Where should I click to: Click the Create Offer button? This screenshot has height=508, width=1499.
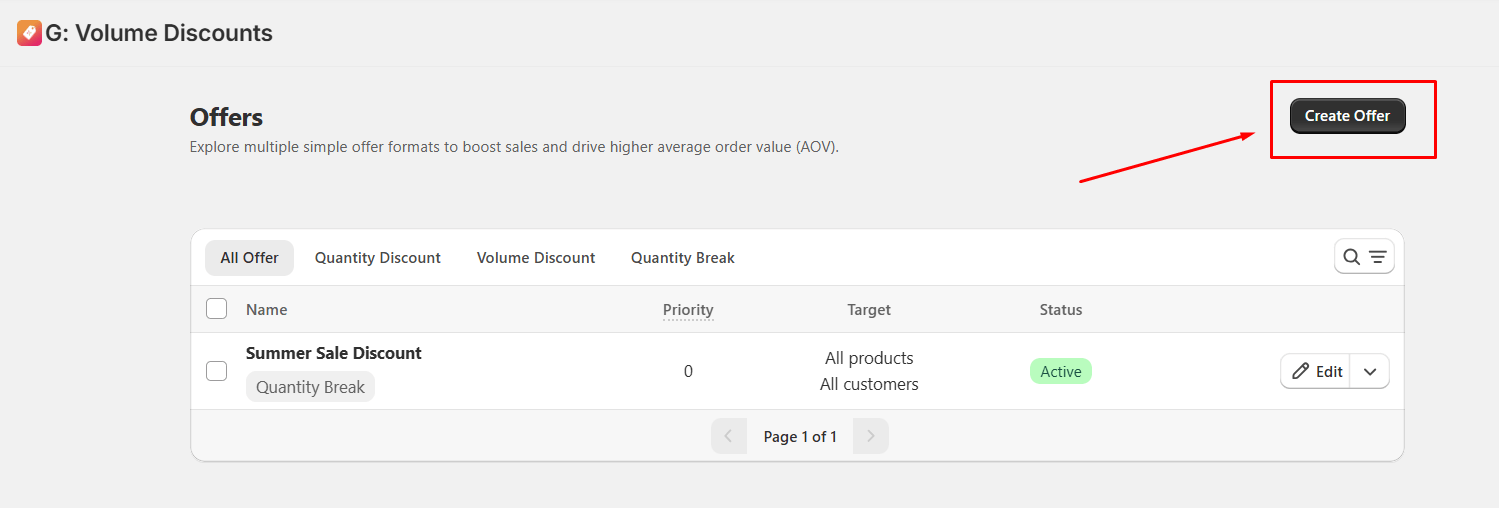(x=1347, y=116)
